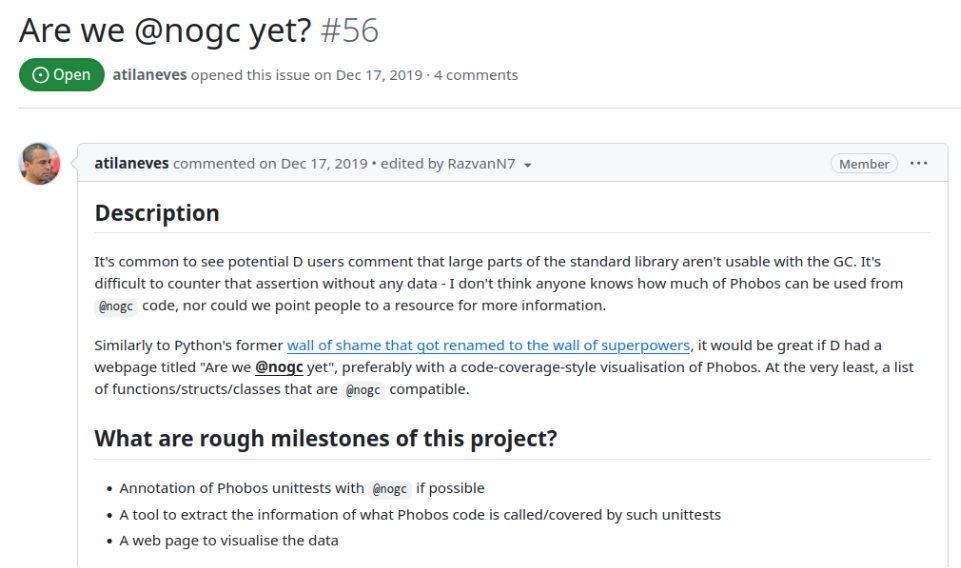This screenshot has width=961, height=568.
Task: Click the @nogc code tag in milestones list
Action: [x=390, y=489]
